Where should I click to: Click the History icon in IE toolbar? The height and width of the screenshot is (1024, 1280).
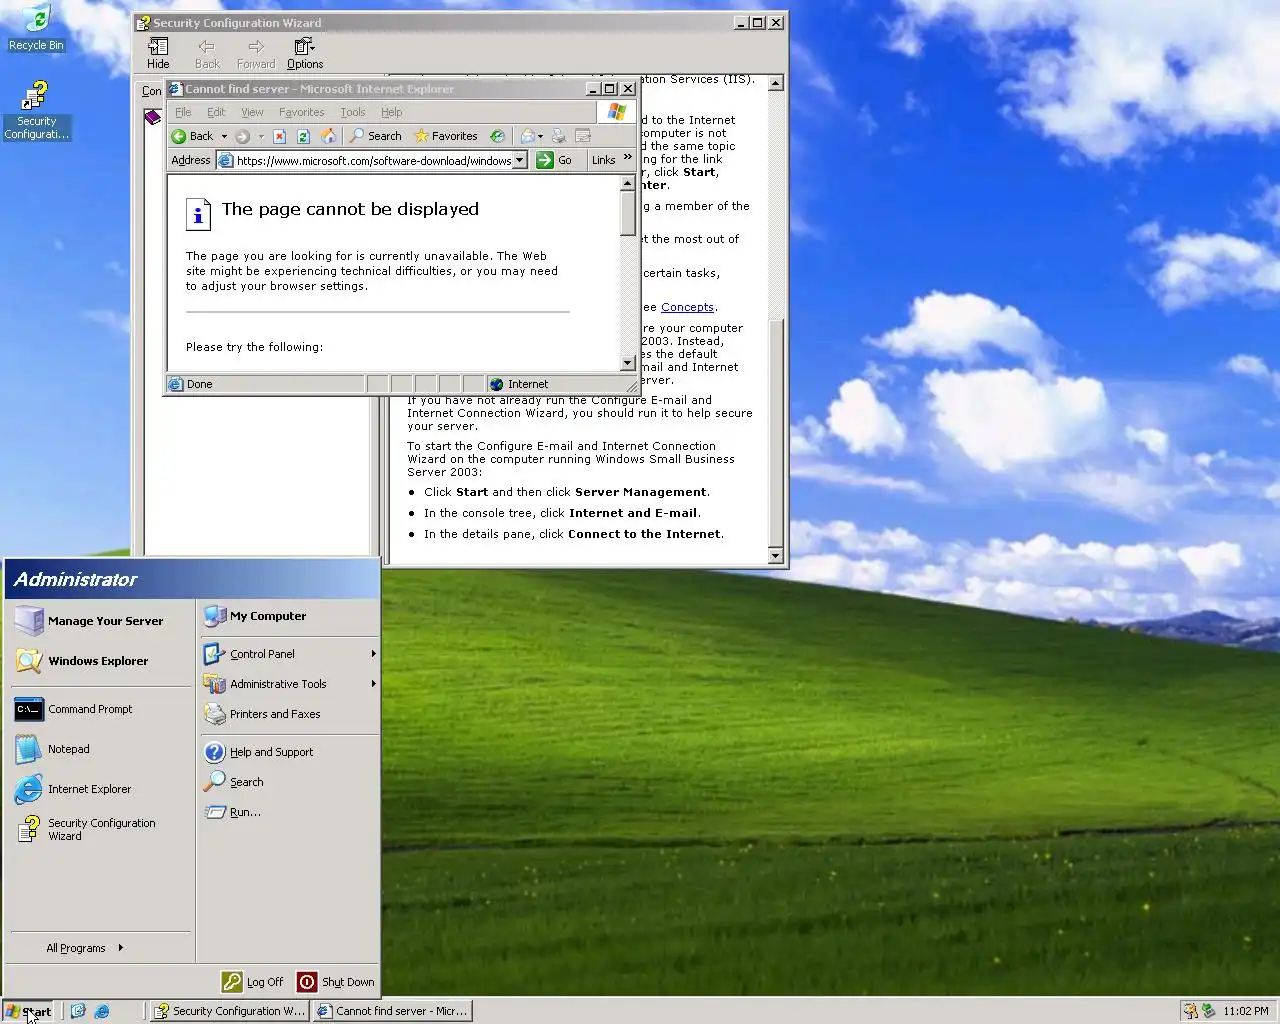point(497,136)
